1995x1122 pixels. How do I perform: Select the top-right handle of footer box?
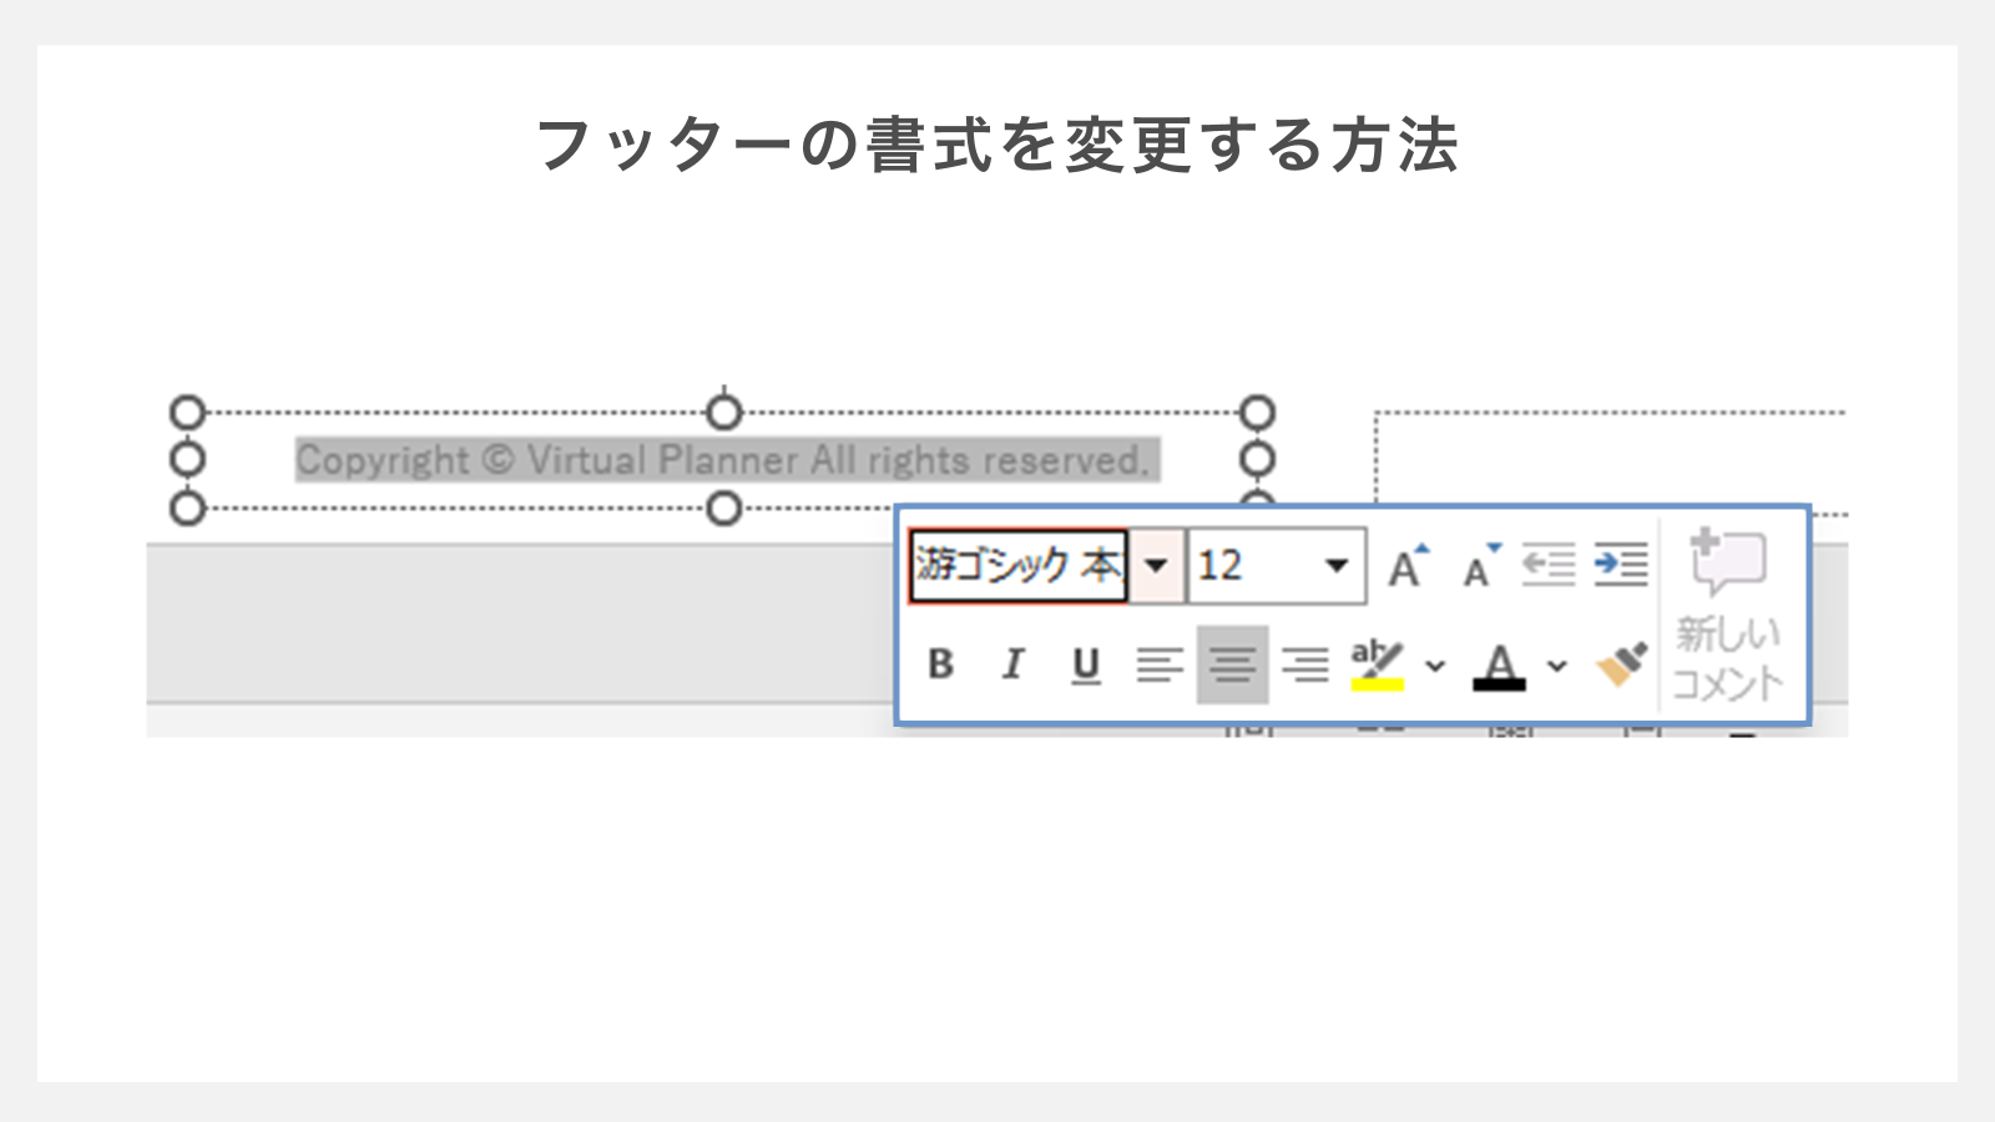point(1257,412)
